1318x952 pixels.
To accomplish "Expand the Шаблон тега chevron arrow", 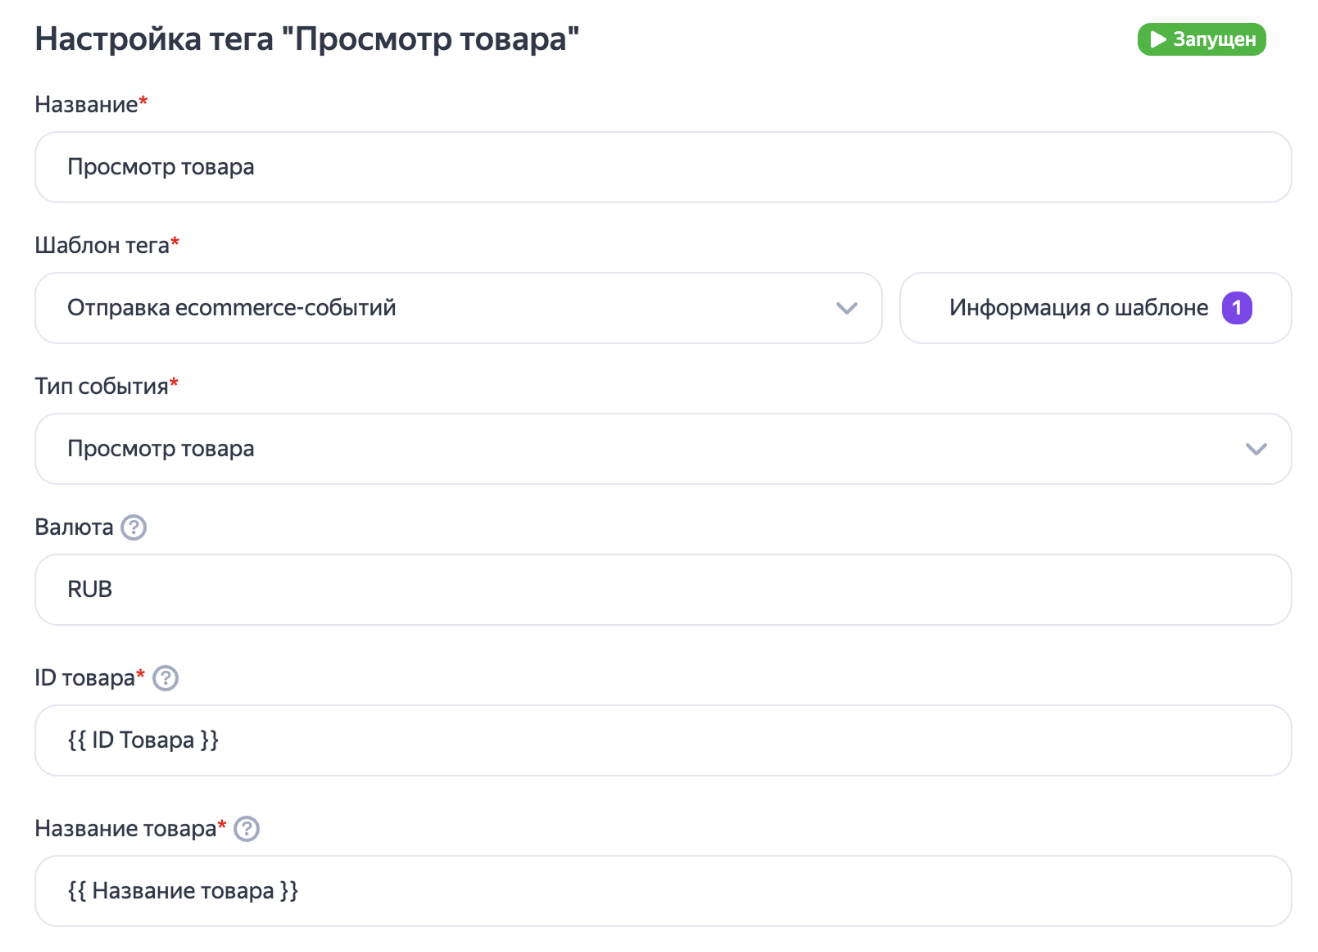I will click(x=846, y=308).
